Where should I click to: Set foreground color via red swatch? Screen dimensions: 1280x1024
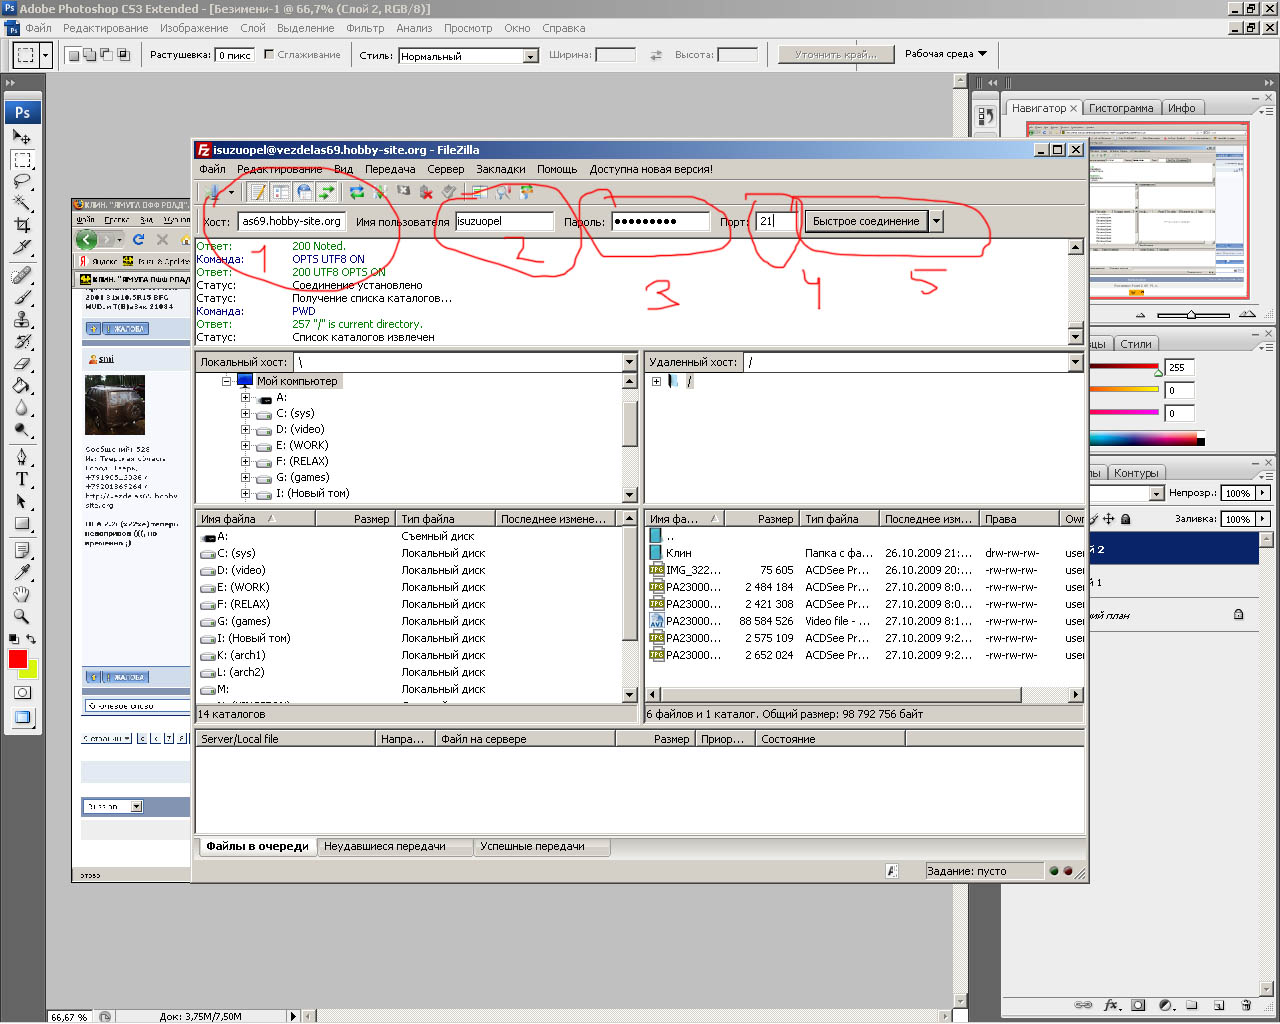(x=17, y=659)
